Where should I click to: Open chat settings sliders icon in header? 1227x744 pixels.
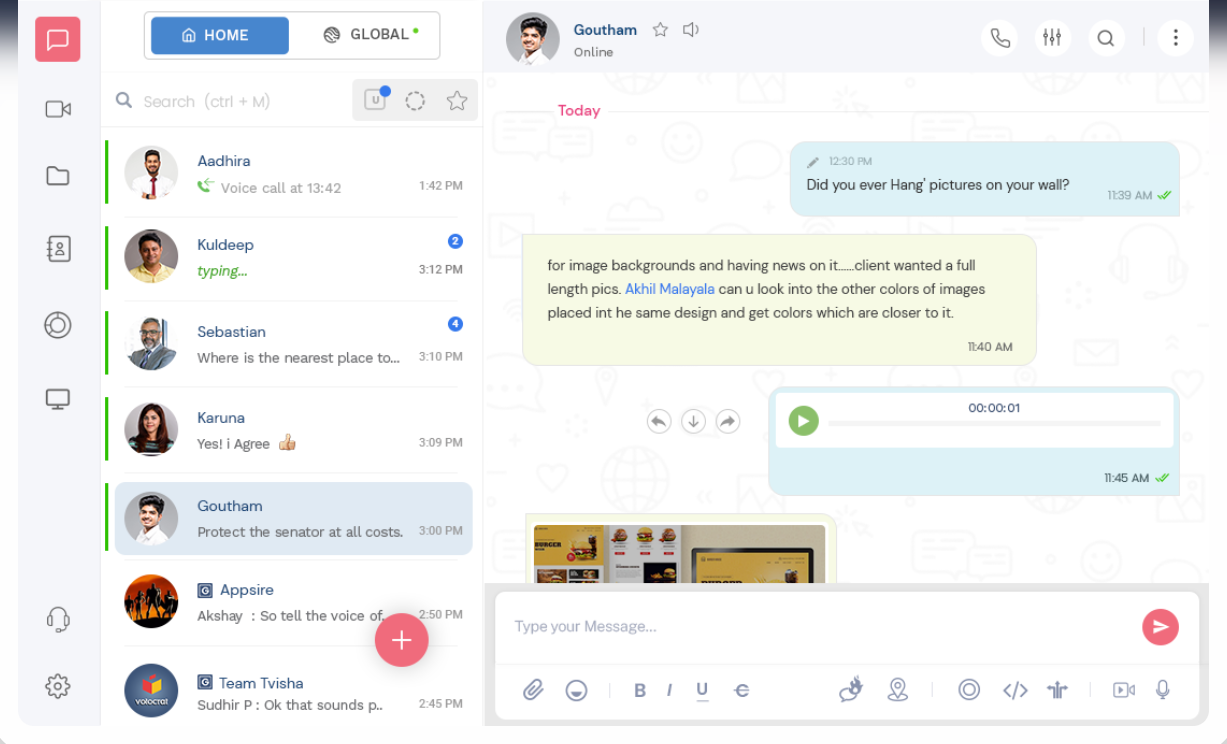coord(1052,38)
